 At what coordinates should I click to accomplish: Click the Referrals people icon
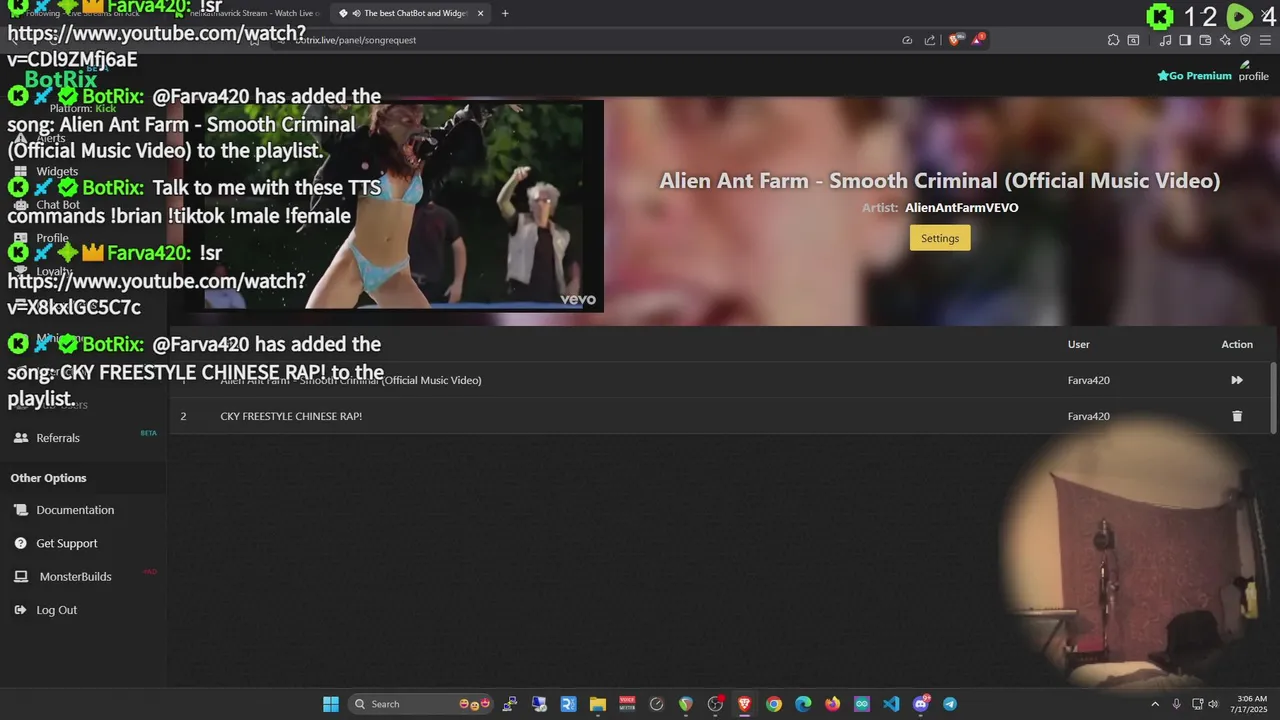(20, 438)
